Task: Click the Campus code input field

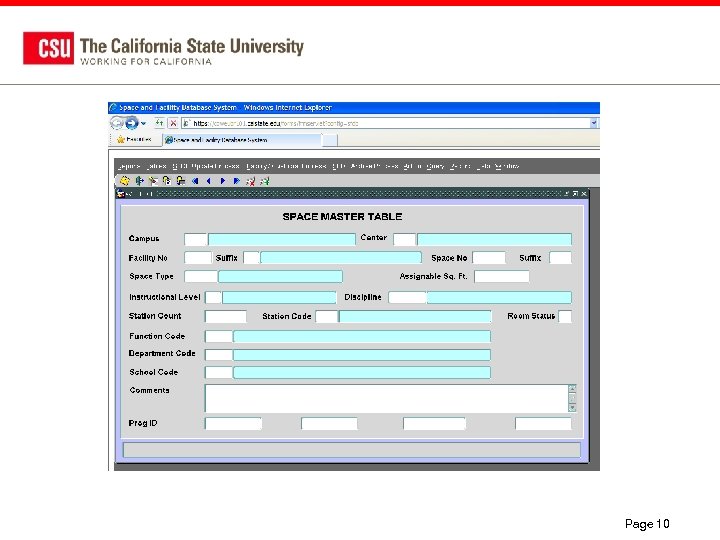Action: coord(196,239)
